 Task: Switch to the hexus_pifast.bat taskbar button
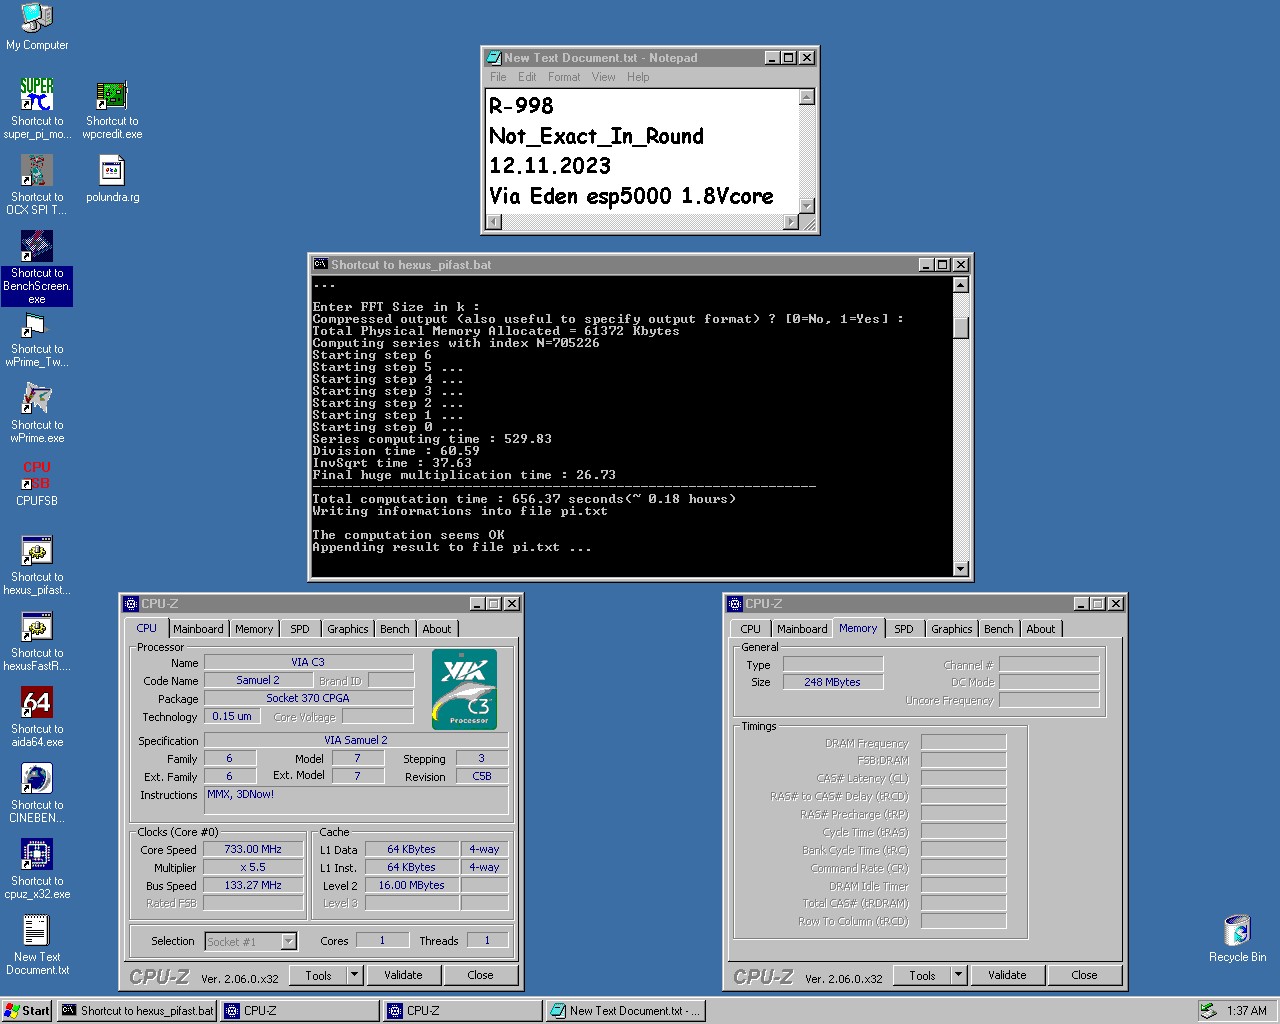tap(137, 1011)
